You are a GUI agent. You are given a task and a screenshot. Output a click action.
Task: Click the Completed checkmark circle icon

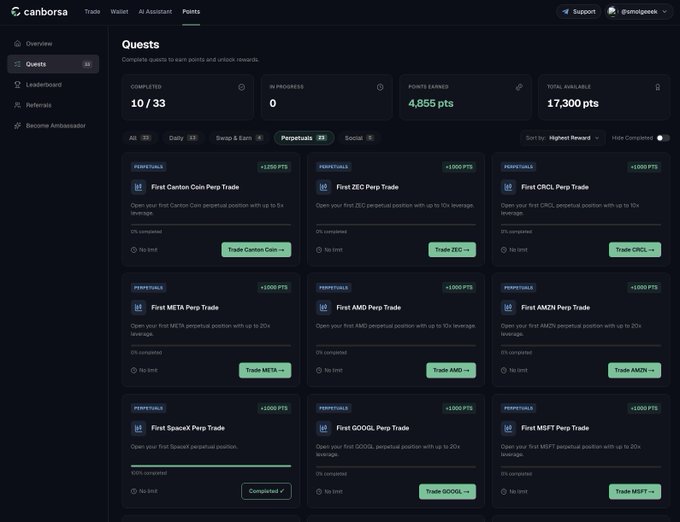click(242, 87)
